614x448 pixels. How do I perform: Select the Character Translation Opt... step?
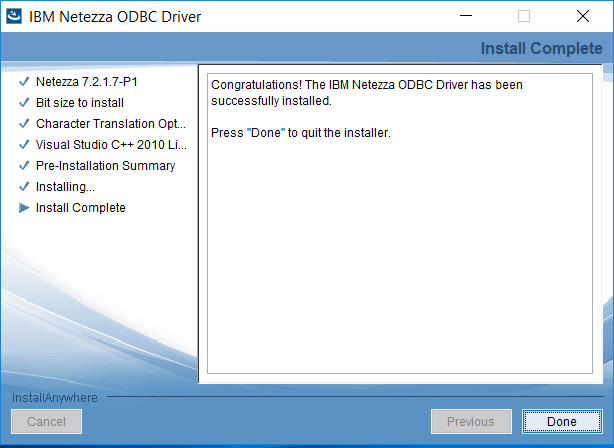(x=110, y=124)
